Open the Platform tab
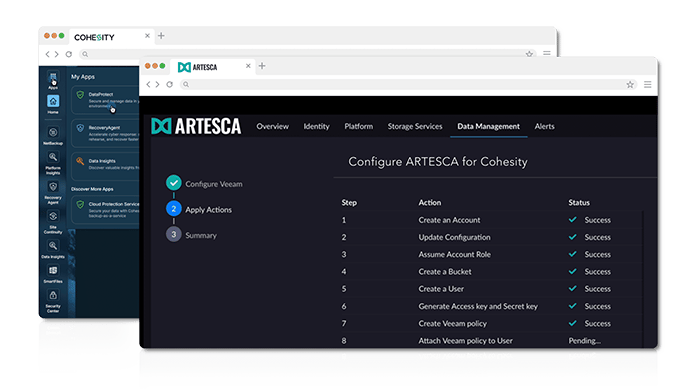 (x=358, y=126)
